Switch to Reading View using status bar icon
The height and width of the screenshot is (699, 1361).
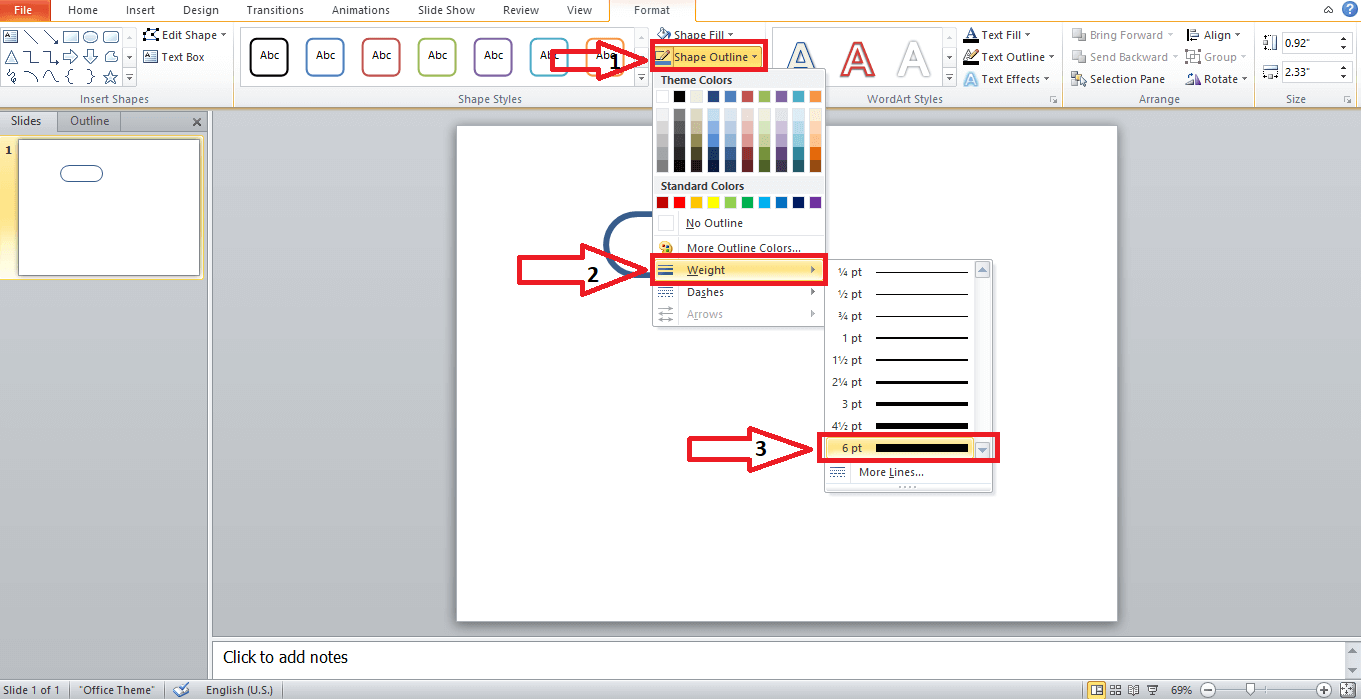(1133, 690)
